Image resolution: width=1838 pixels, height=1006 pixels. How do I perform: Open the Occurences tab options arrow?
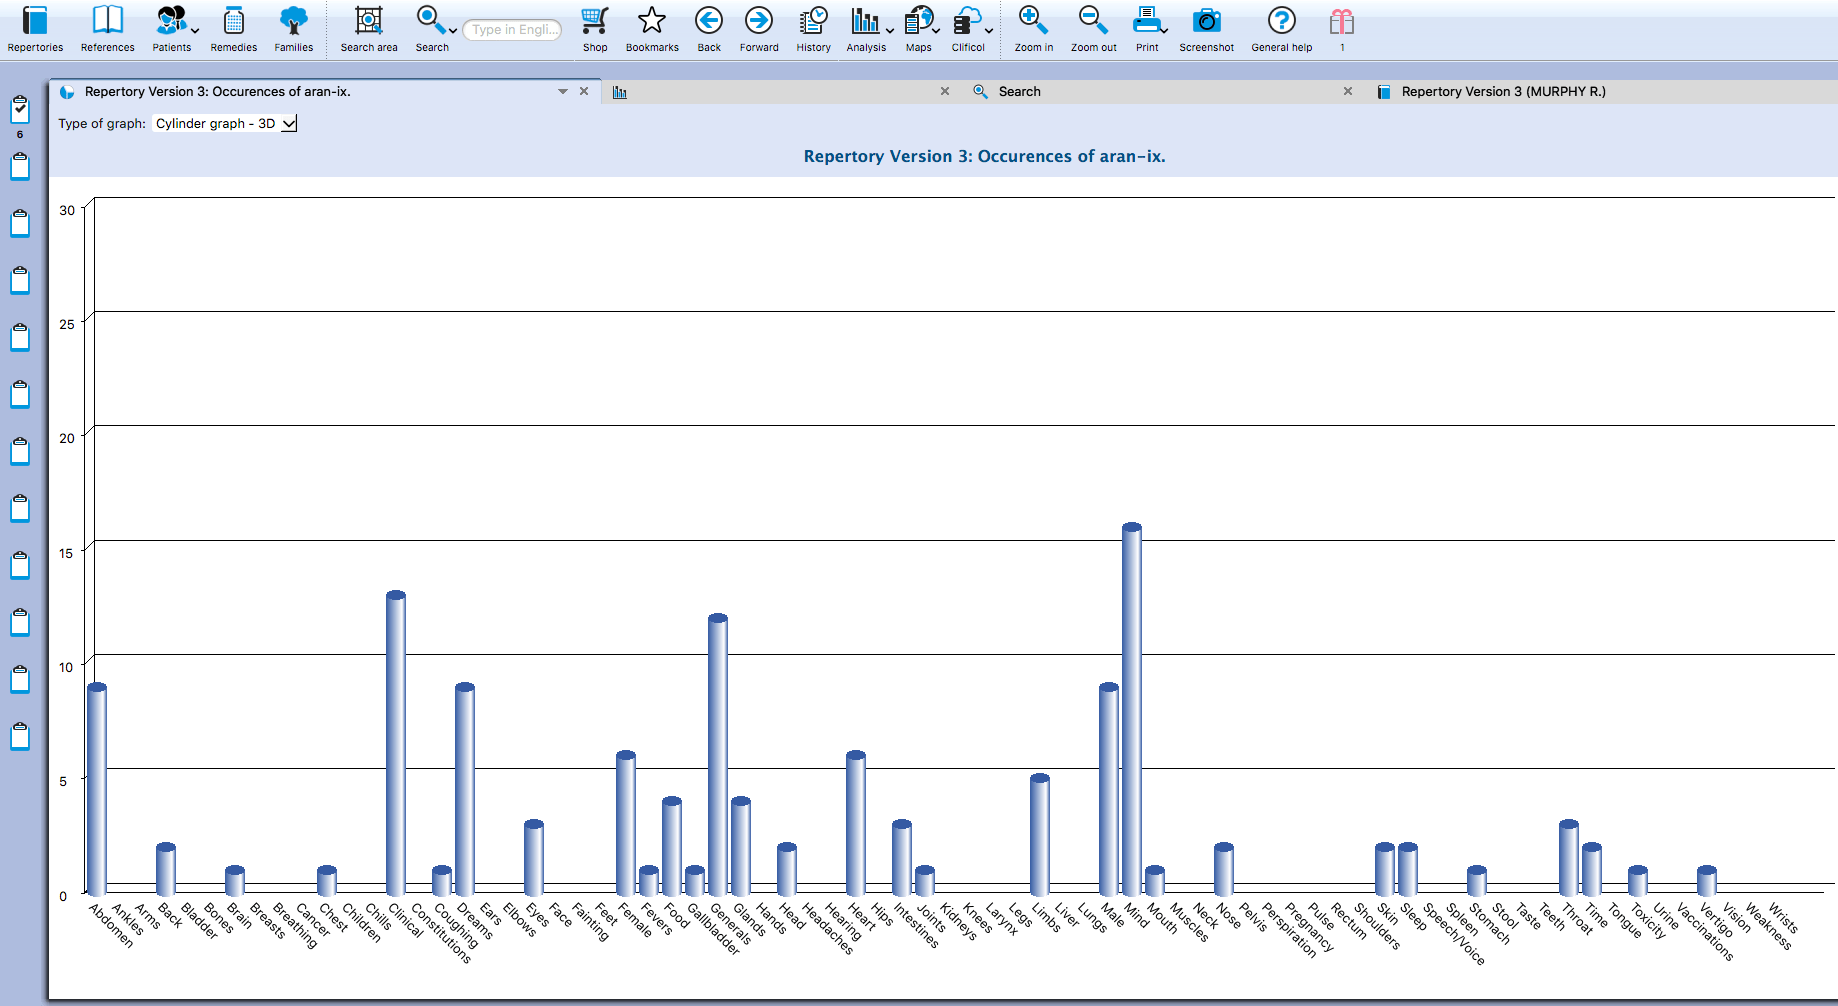click(x=563, y=91)
